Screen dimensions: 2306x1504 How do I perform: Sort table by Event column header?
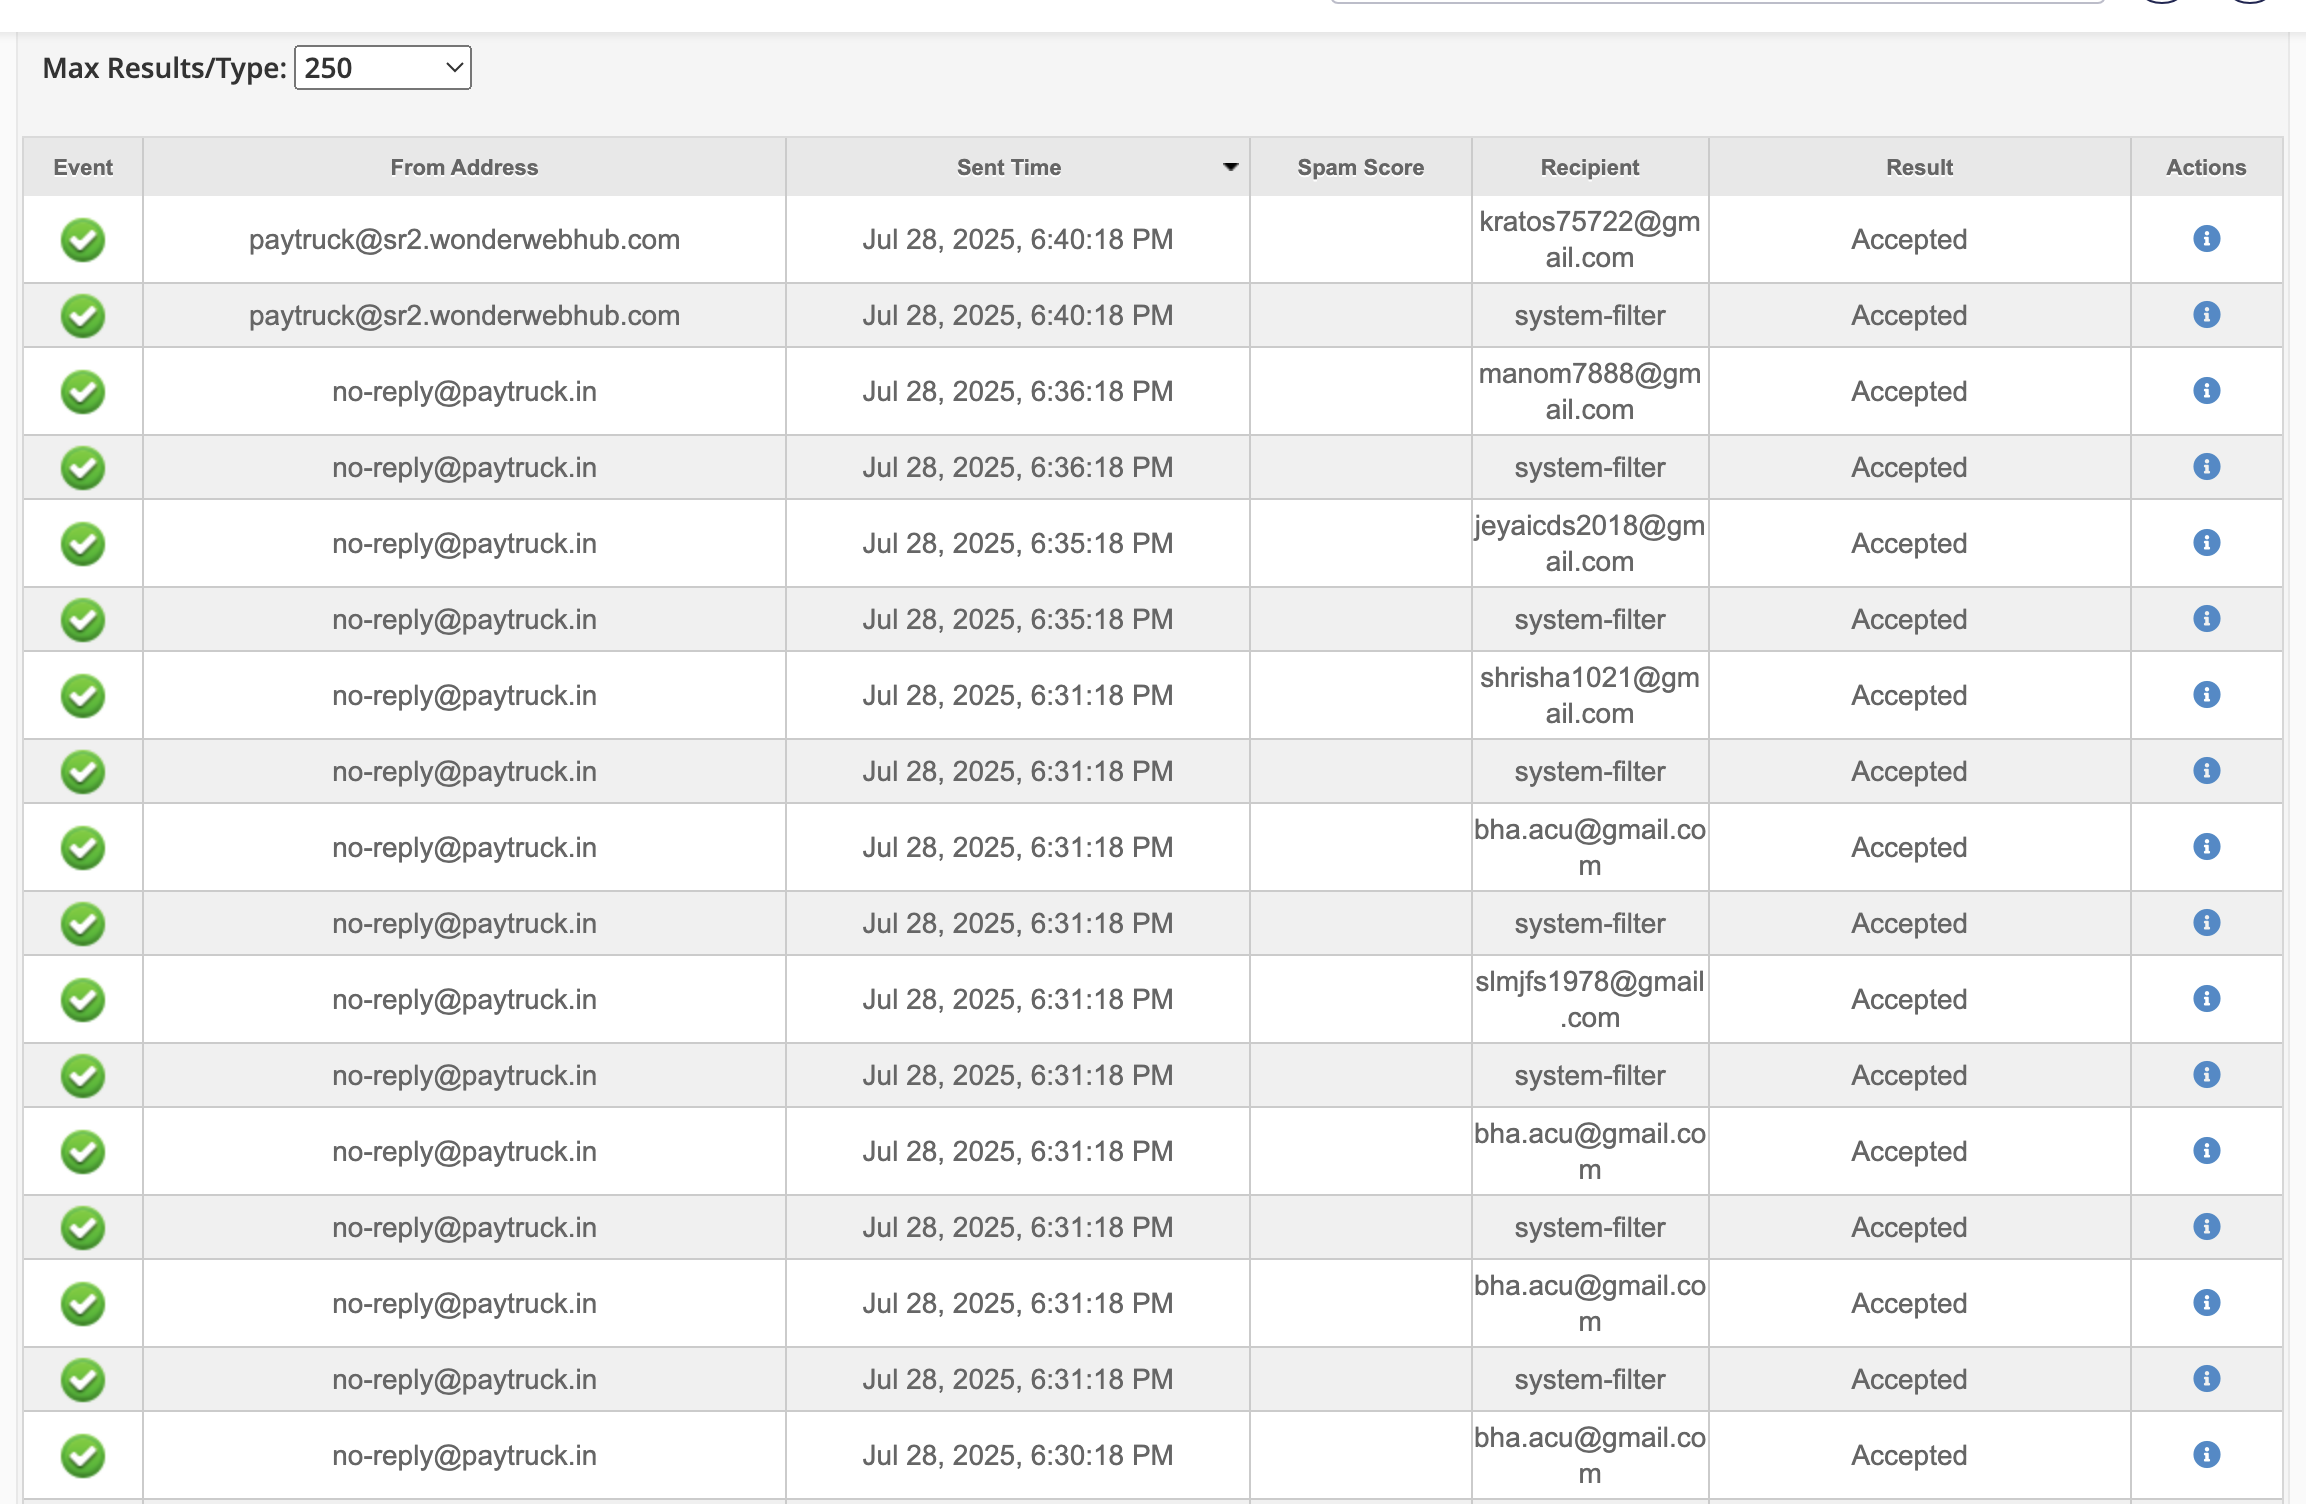(x=83, y=167)
